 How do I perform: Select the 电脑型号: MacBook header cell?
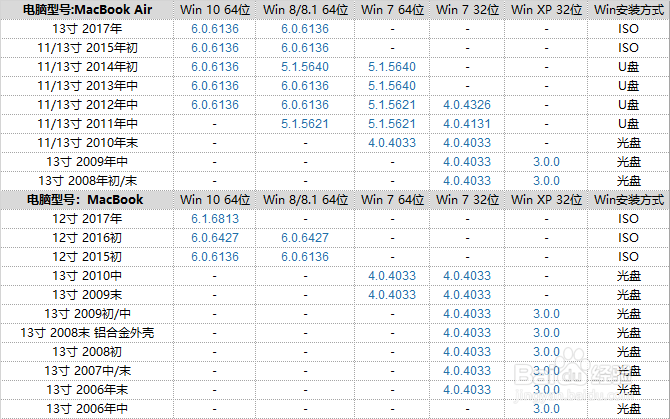pyautogui.click(x=85, y=199)
